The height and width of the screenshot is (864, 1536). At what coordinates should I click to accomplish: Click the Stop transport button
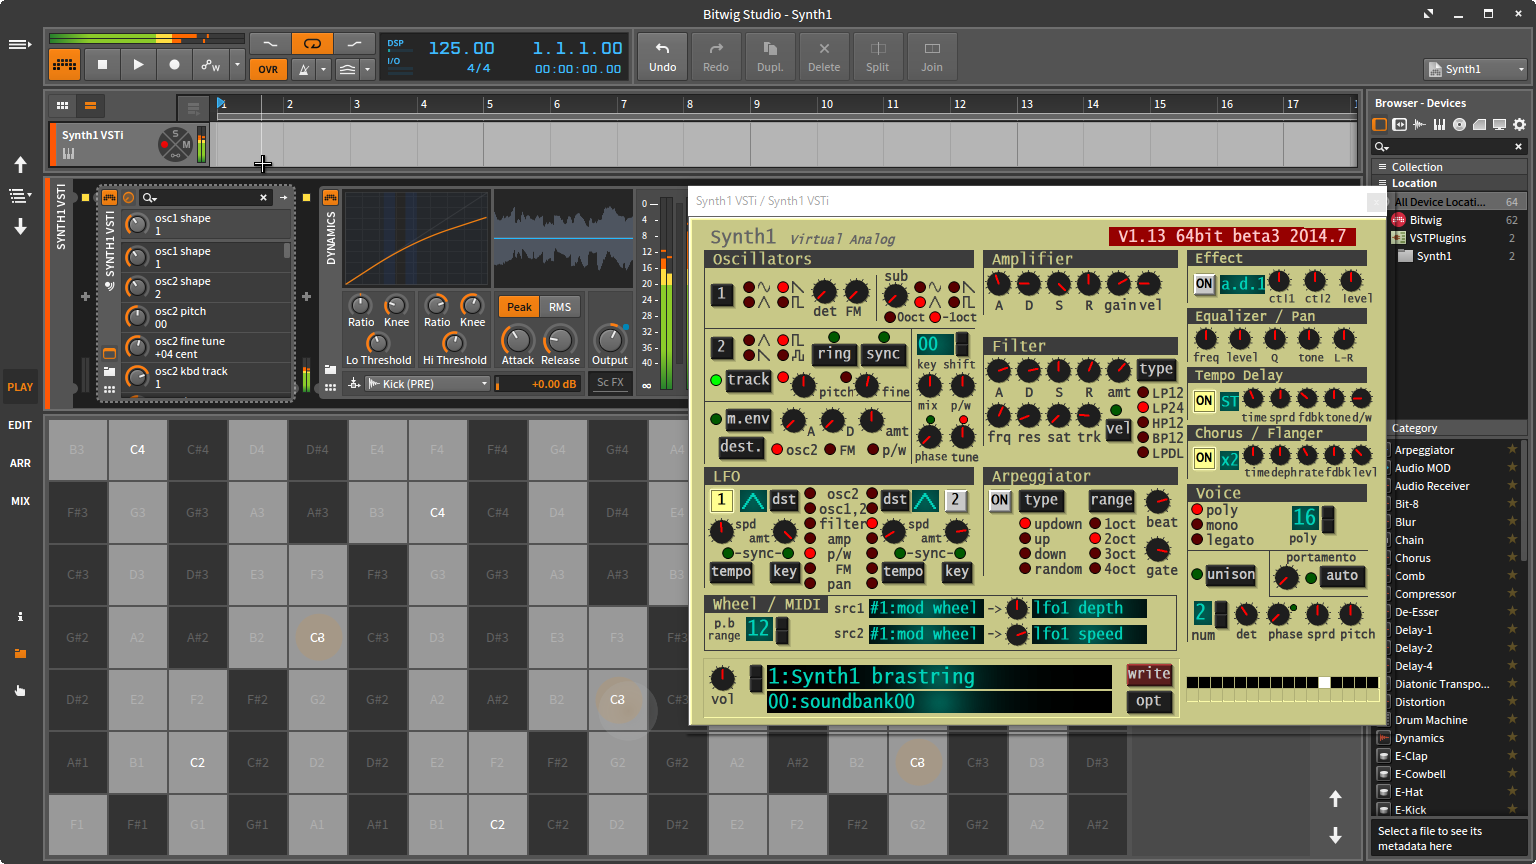pyautogui.click(x=102, y=65)
